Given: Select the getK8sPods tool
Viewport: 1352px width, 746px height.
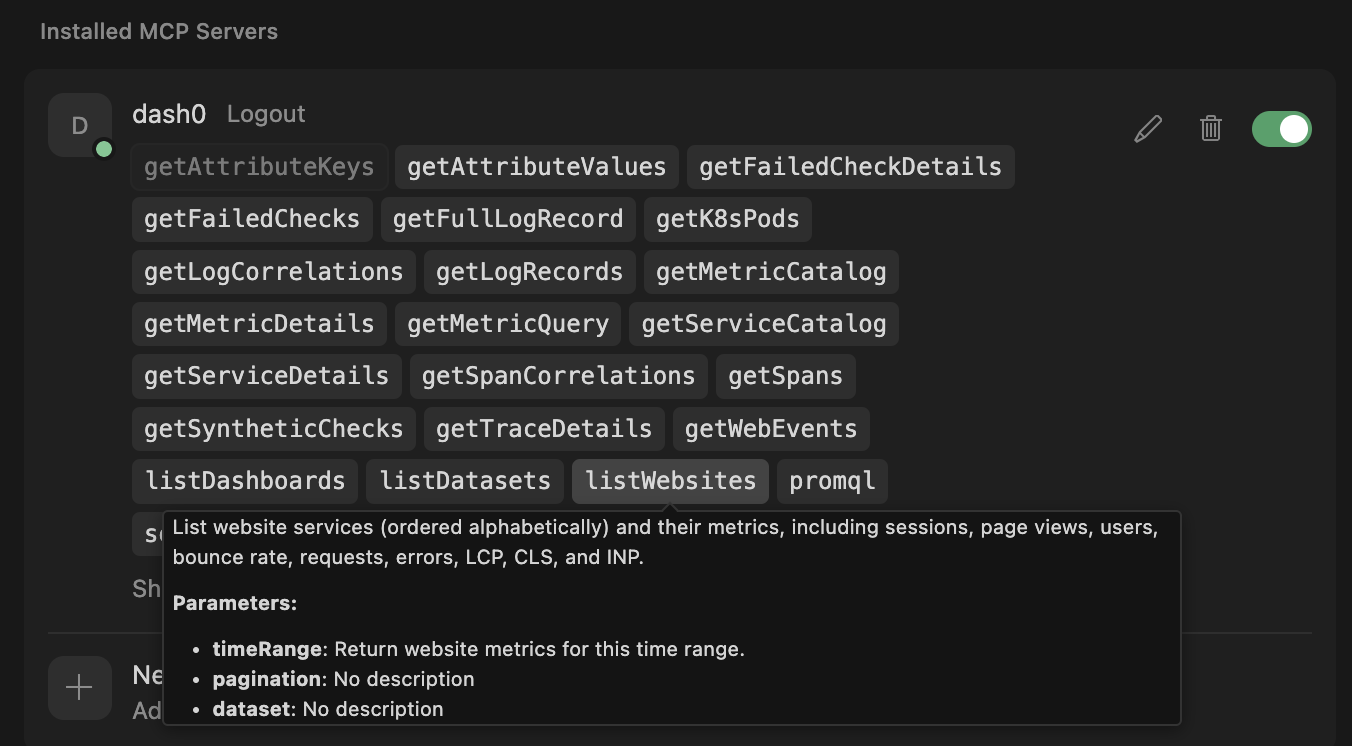Looking at the screenshot, I should tap(728, 219).
